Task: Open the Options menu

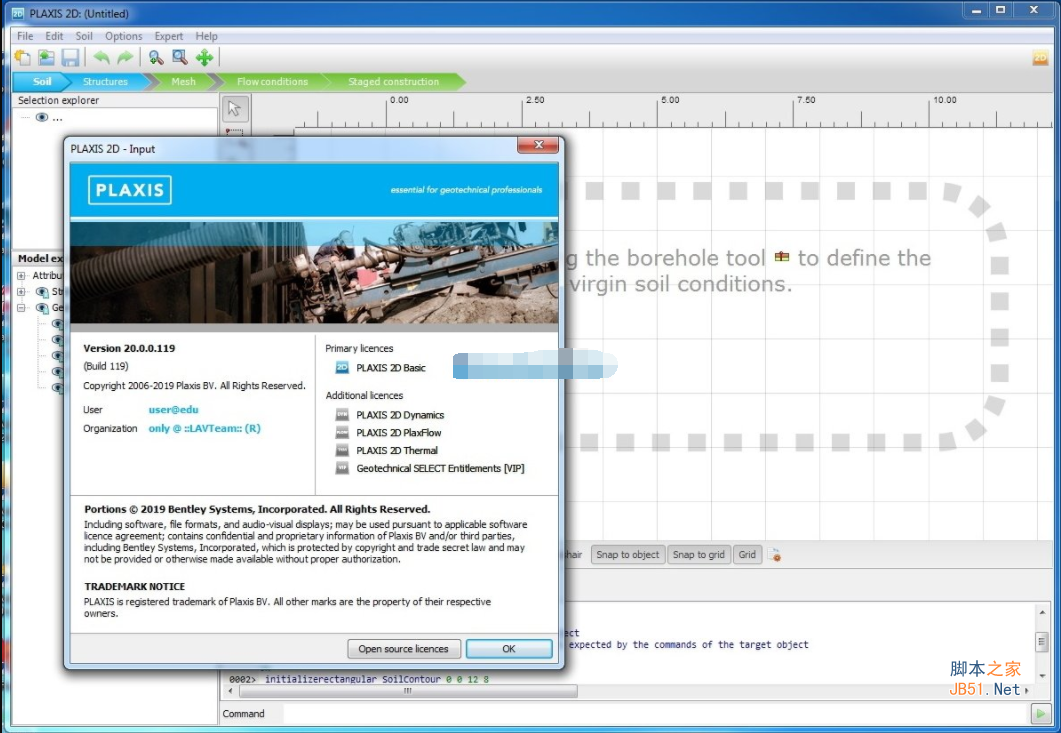Action: 123,36
